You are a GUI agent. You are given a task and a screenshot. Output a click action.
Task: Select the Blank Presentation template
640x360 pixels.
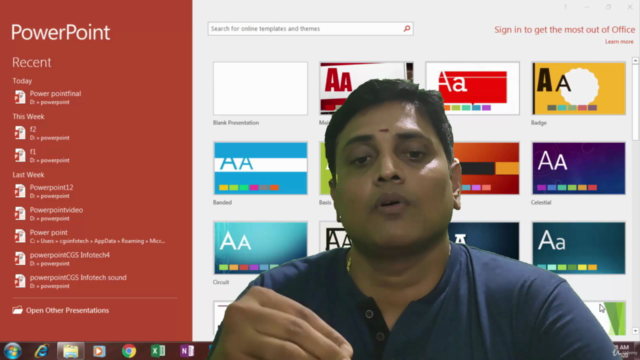coord(260,89)
